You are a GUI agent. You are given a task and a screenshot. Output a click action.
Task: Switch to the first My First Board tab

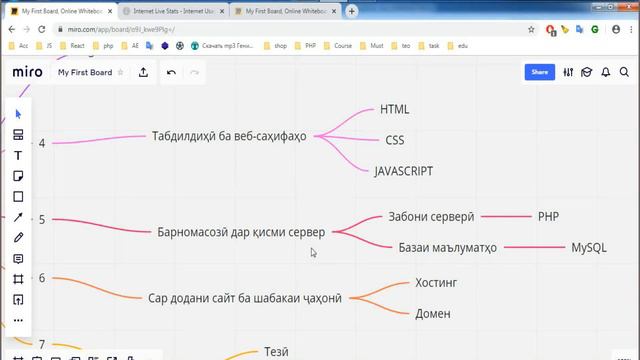pos(61,11)
